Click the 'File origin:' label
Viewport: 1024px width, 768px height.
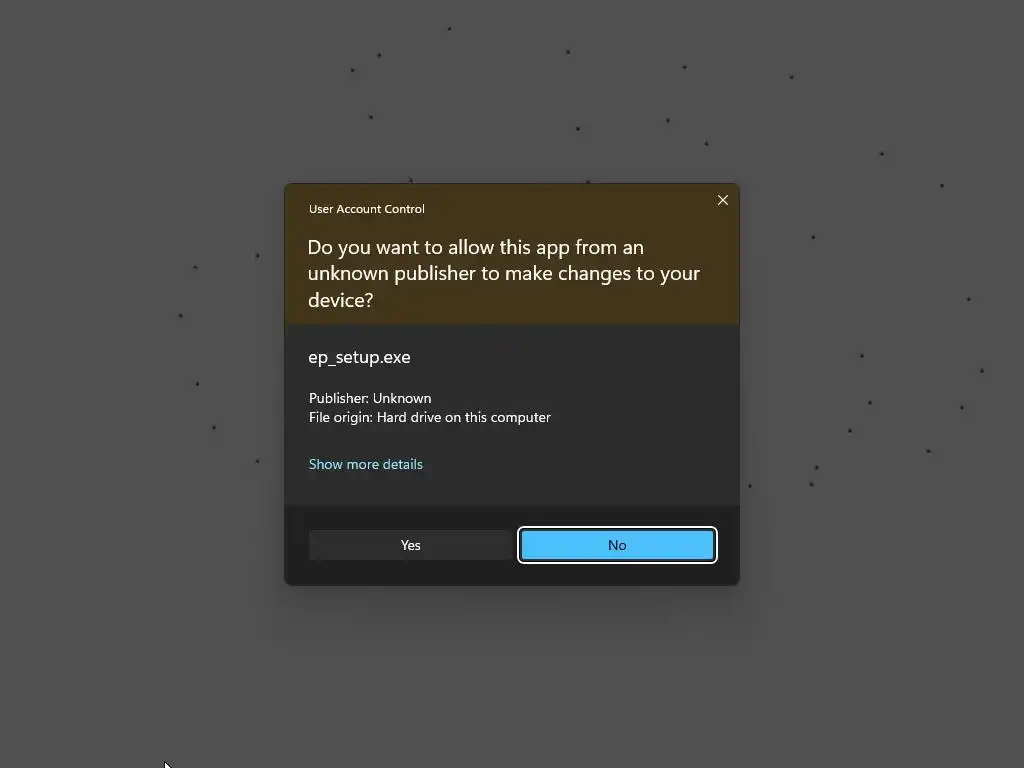point(341,417)
